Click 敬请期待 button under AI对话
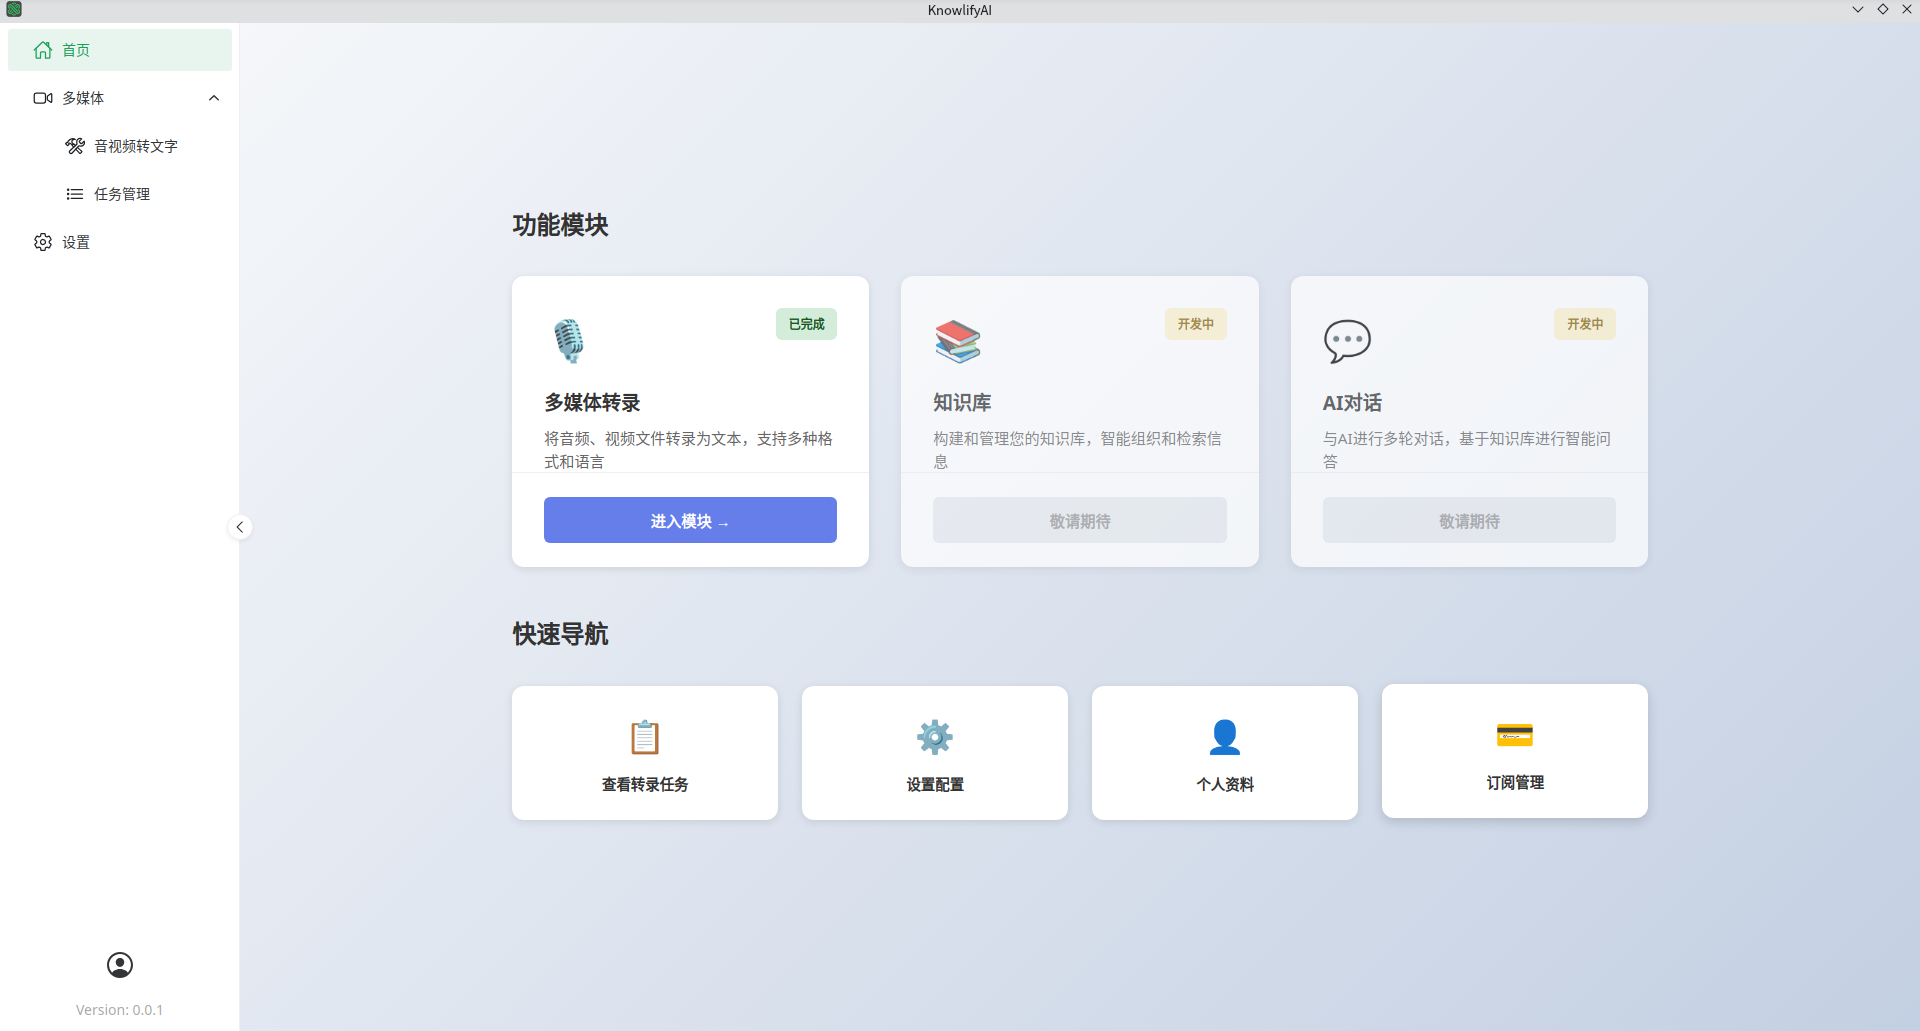Screen dimensions: 1920x1031 point(1468,521)
